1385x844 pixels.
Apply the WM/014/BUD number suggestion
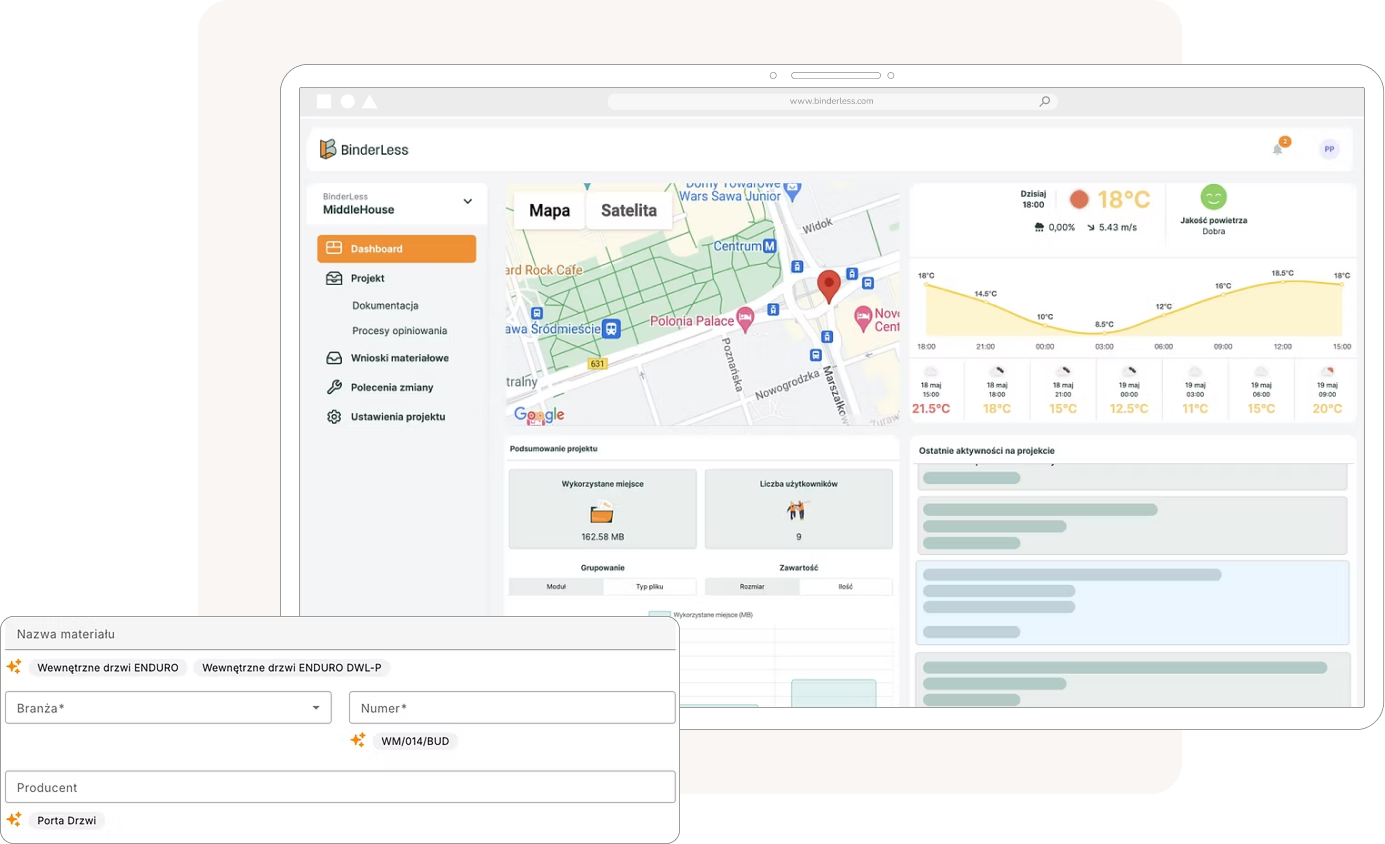coord(415,741)
